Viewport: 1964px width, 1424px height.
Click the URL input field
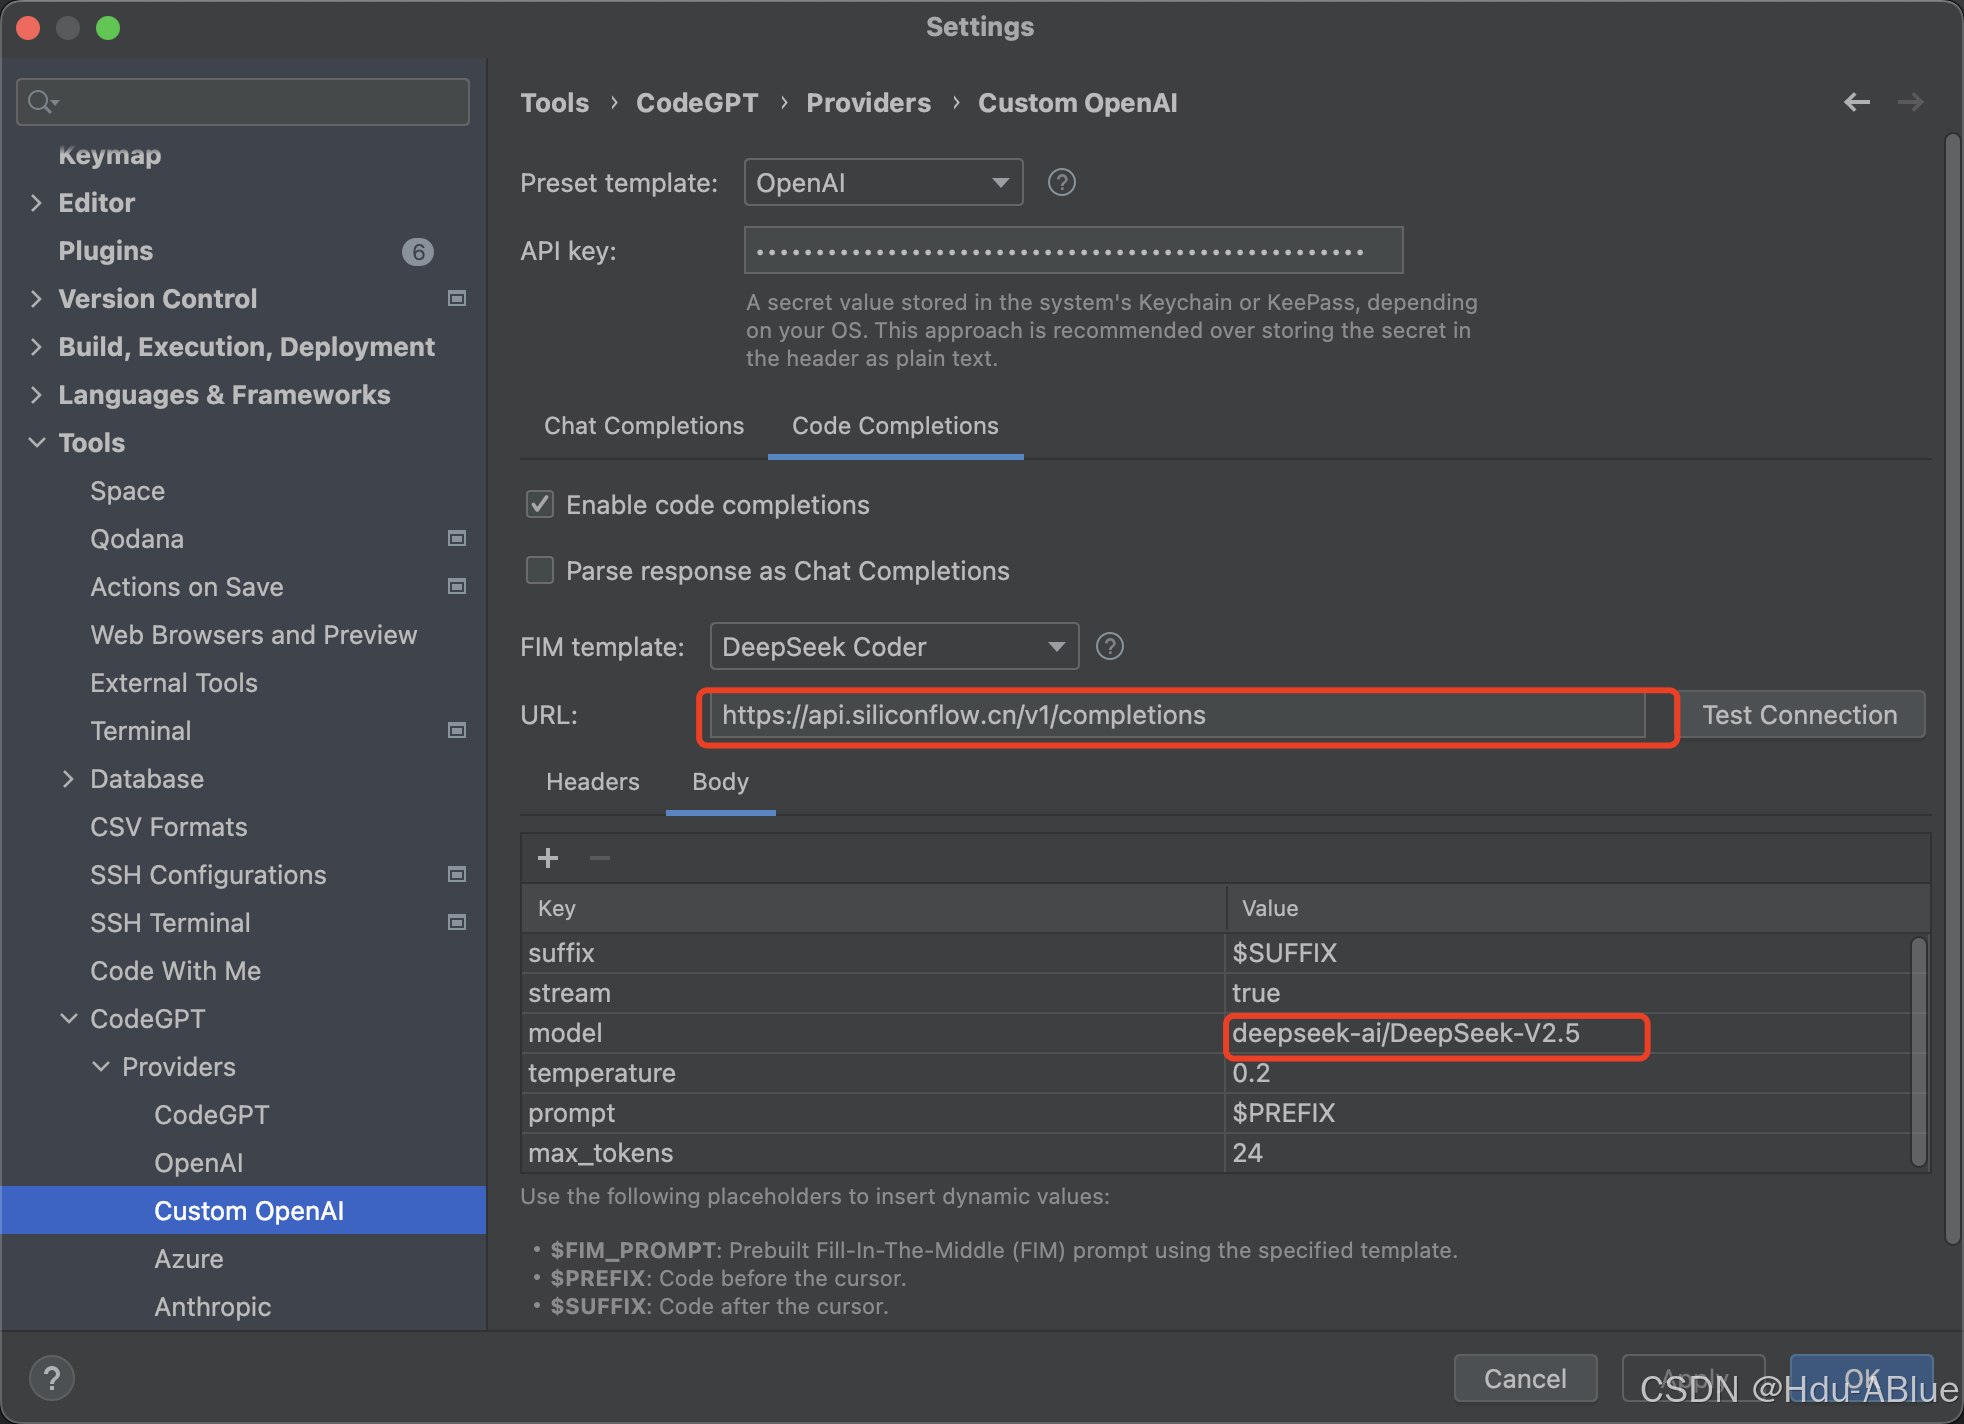click(x=1176, y=715)
